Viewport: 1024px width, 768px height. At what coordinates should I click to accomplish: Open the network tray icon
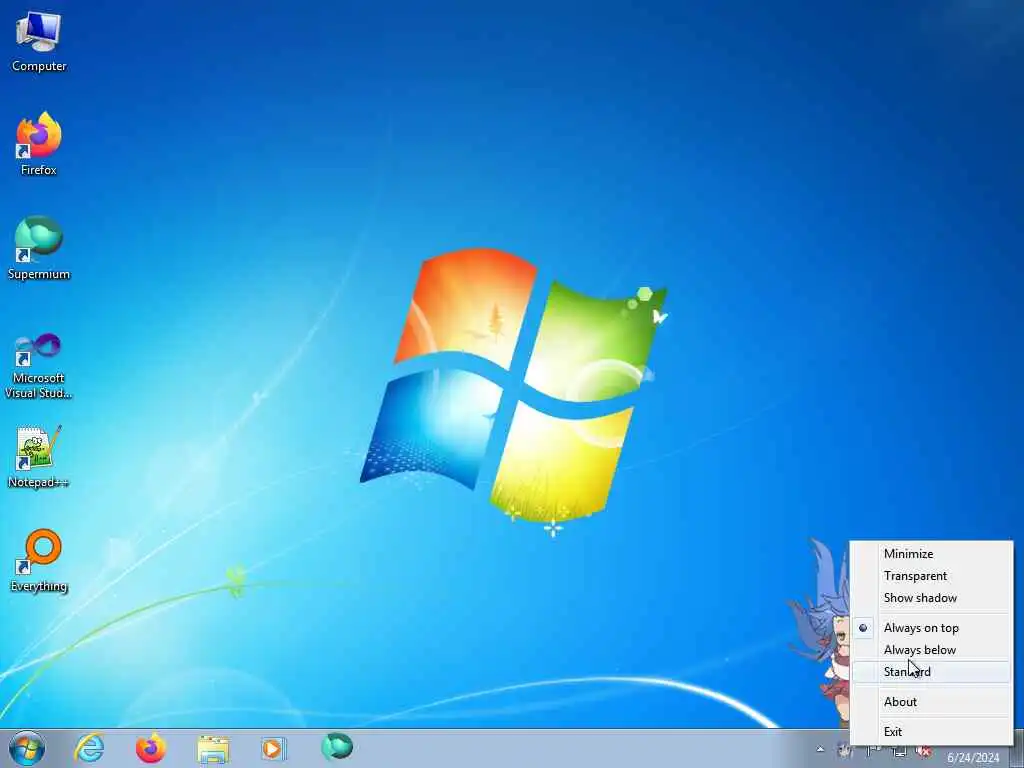899,751
